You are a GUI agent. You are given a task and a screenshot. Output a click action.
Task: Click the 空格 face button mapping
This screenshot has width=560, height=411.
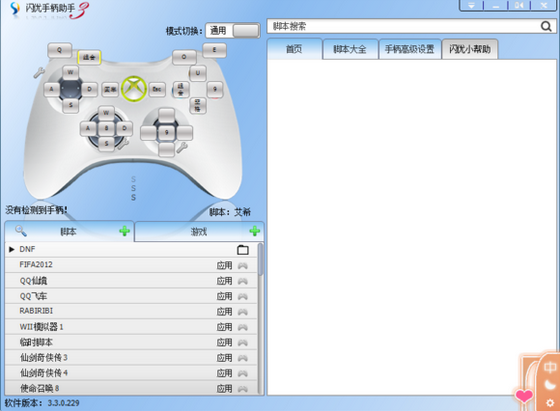(x=198, y=105)
